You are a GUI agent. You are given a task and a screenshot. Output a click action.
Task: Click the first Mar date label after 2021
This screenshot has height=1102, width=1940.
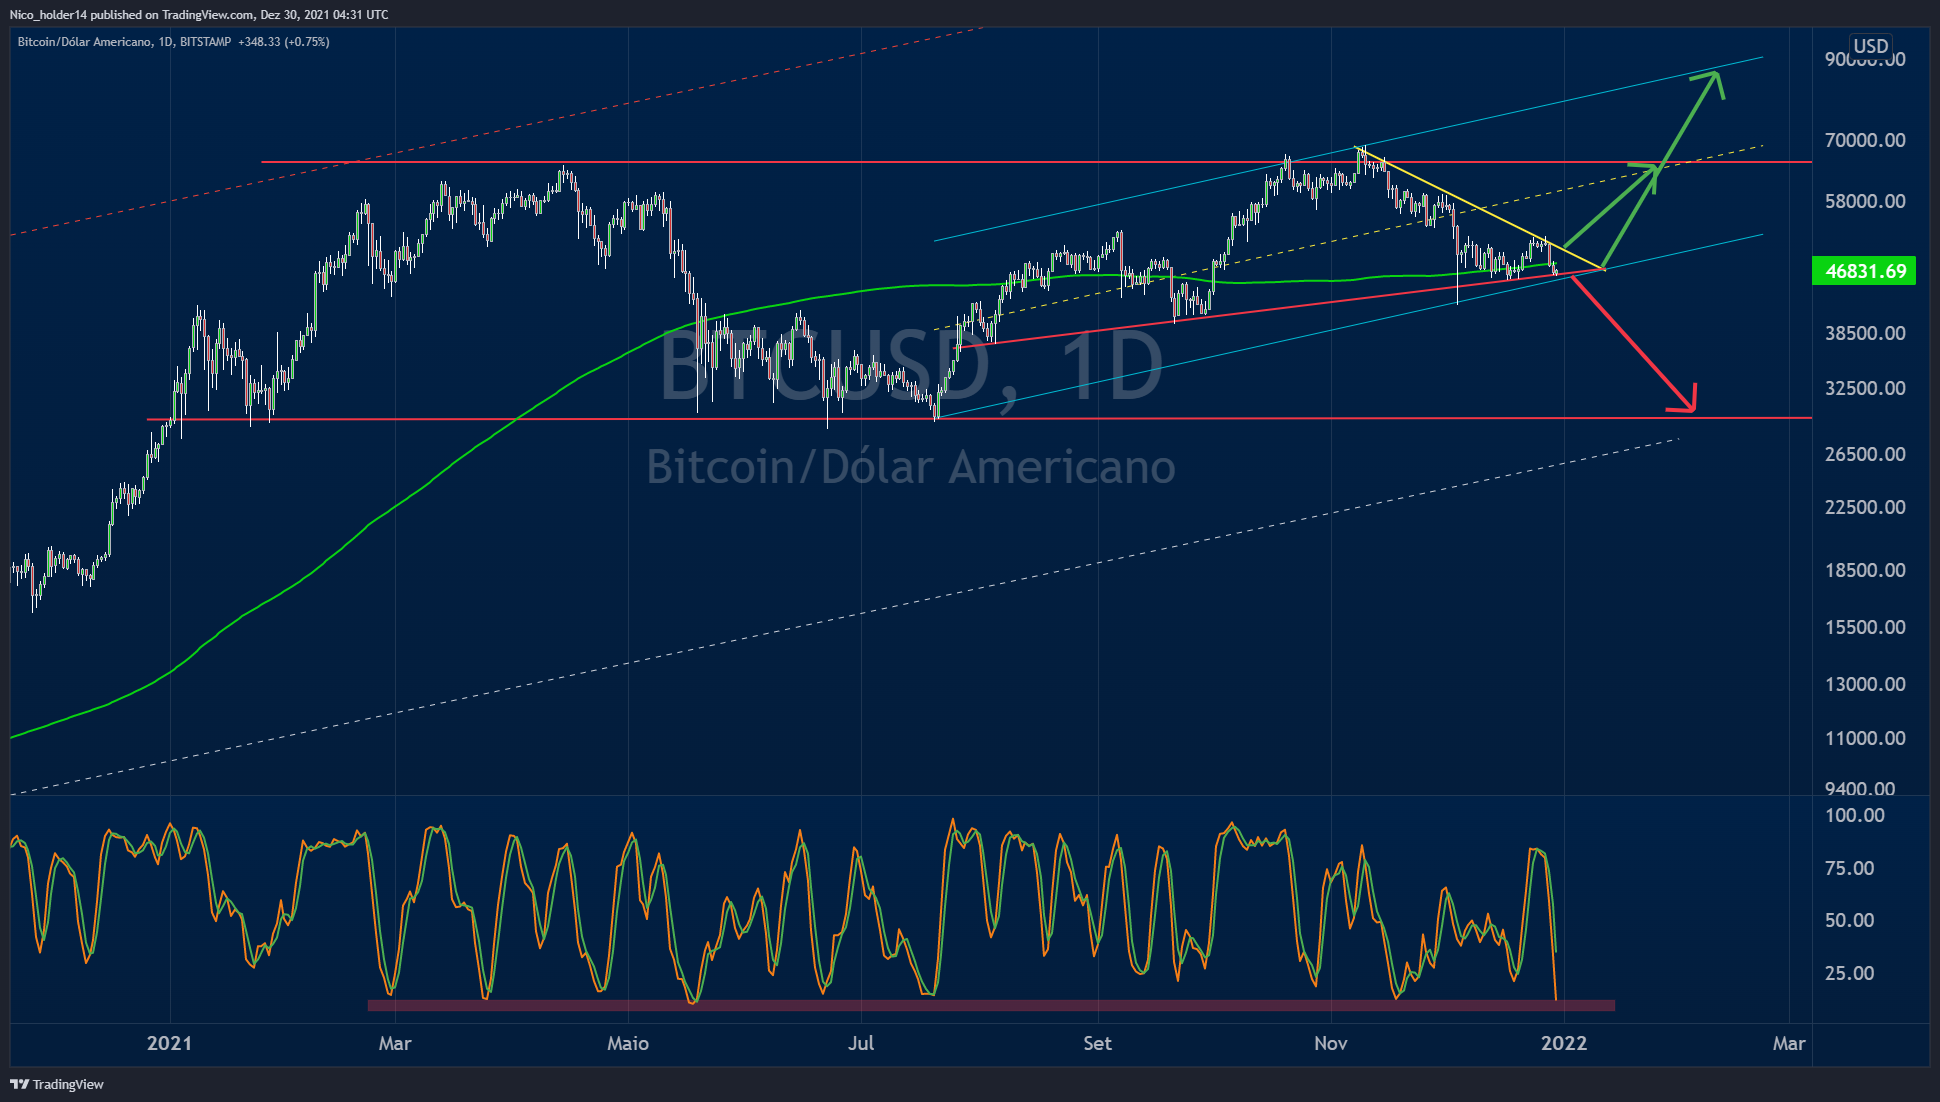pyautogui.click(x=395, y=1043)
